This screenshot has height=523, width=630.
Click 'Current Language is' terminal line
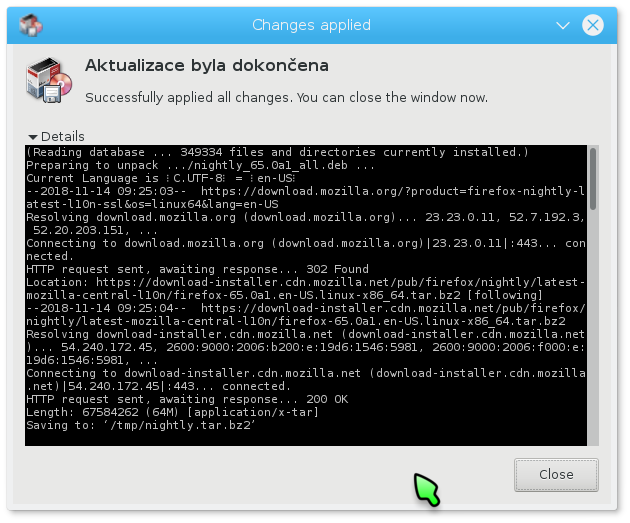click(161, 178)
